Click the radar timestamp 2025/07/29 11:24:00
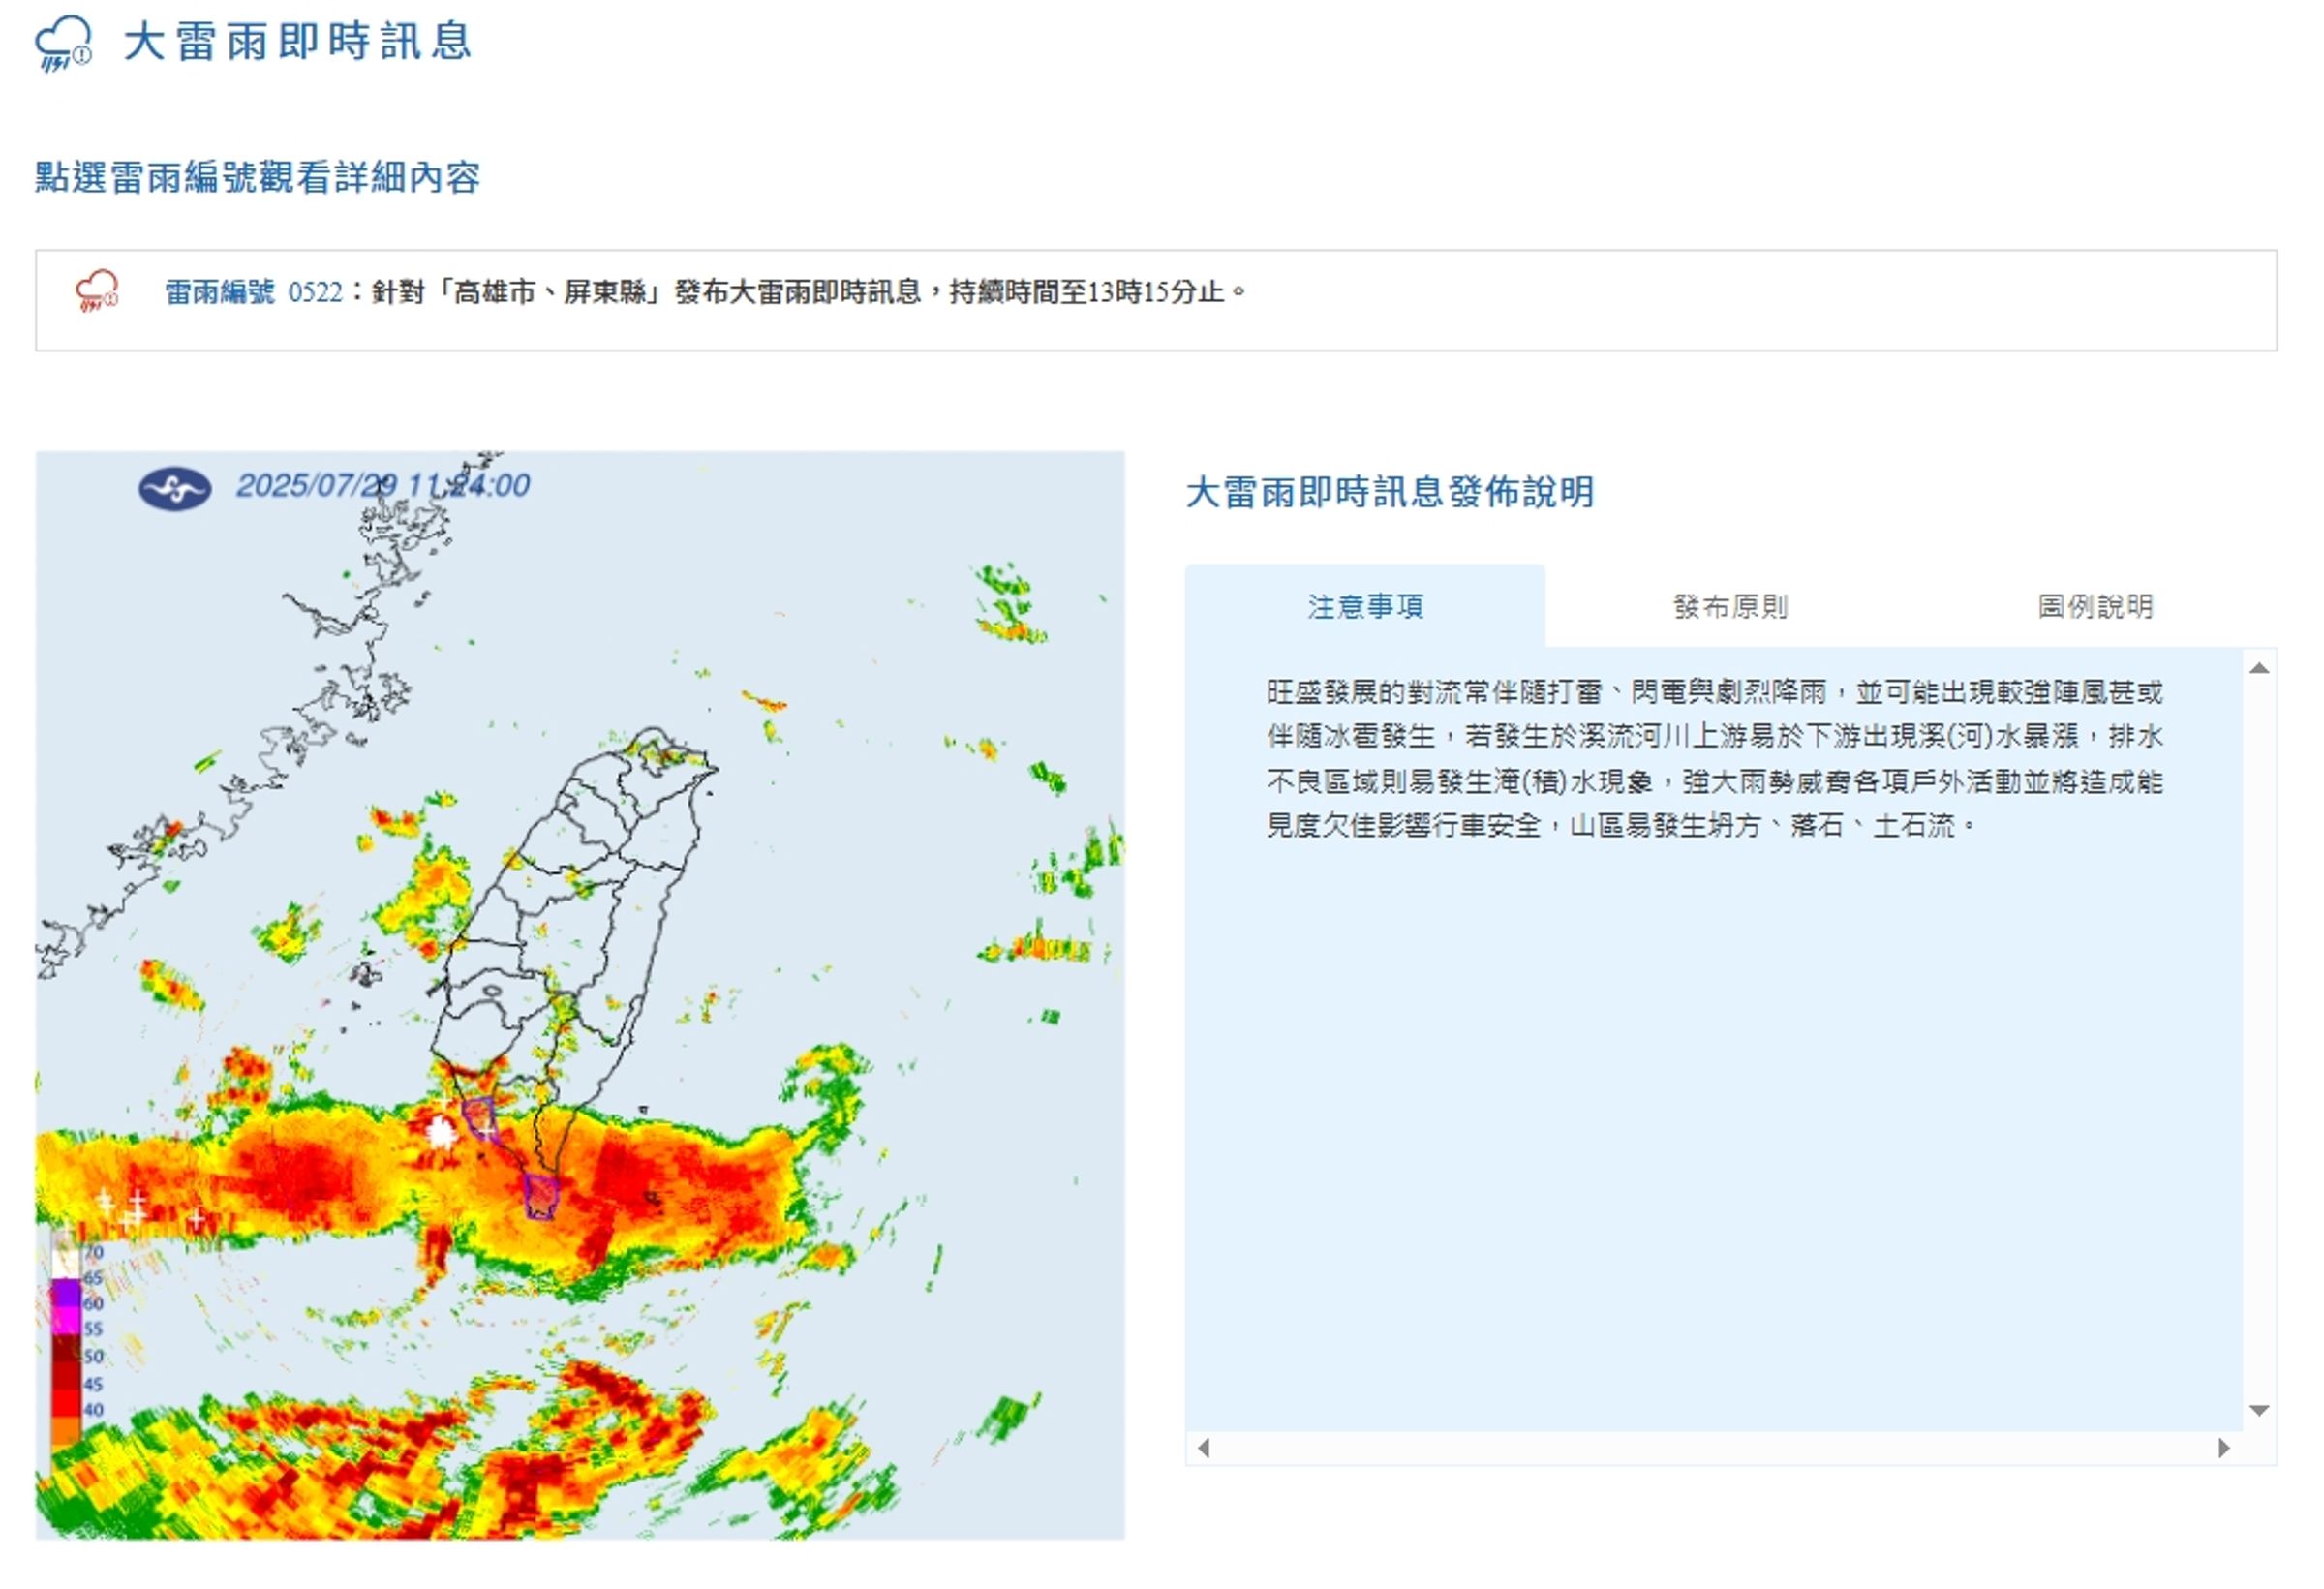 383,485
